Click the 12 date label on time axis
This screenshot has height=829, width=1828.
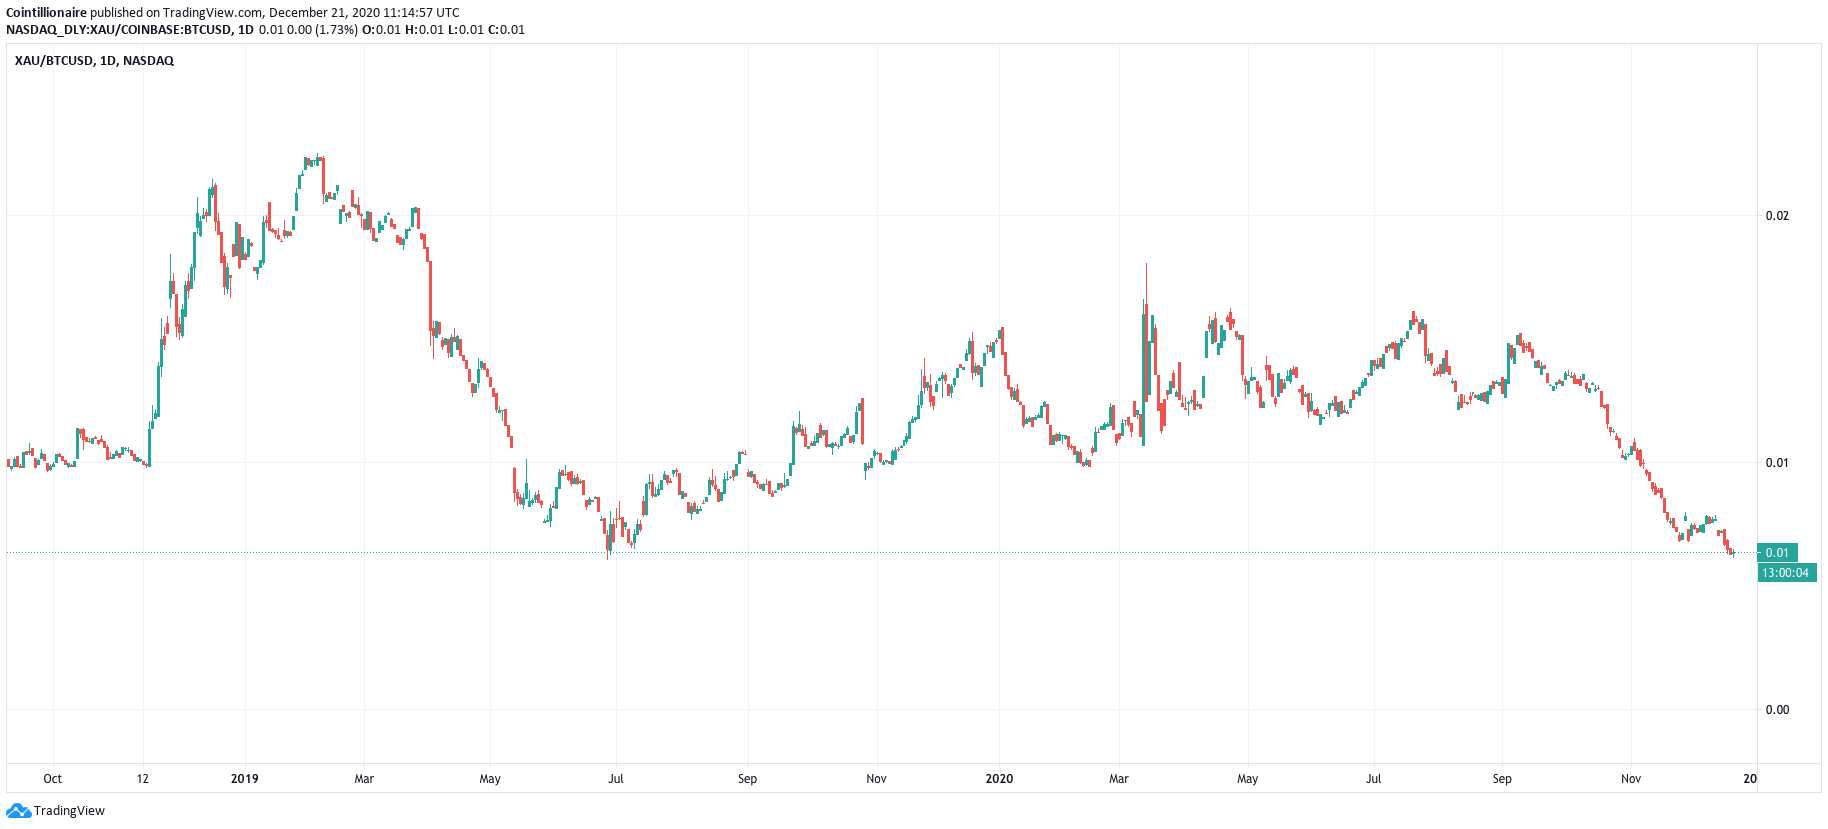143,779
